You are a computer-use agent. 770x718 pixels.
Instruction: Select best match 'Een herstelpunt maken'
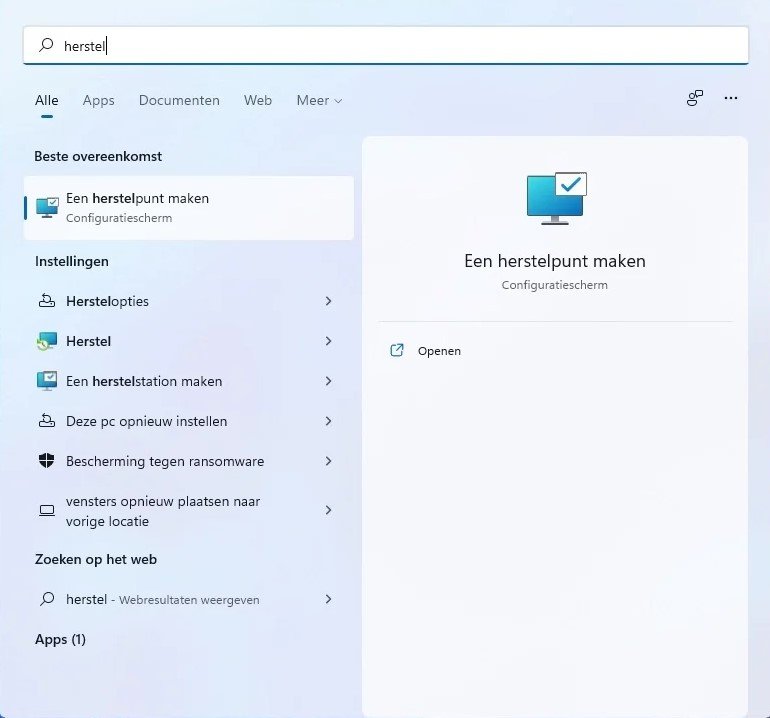coord(189,208)
